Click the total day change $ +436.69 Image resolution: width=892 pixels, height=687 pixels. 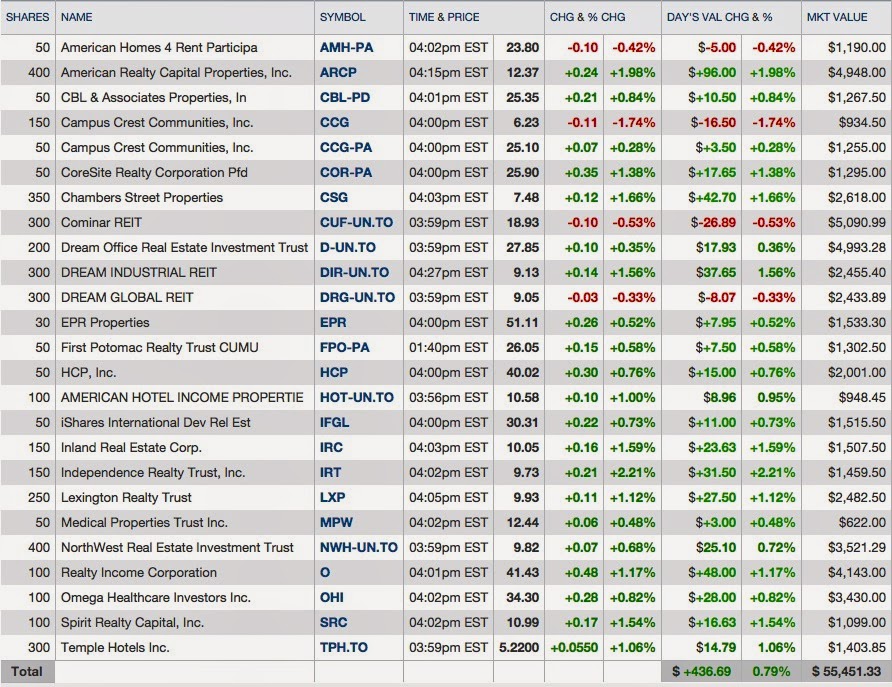click(701, 672)
